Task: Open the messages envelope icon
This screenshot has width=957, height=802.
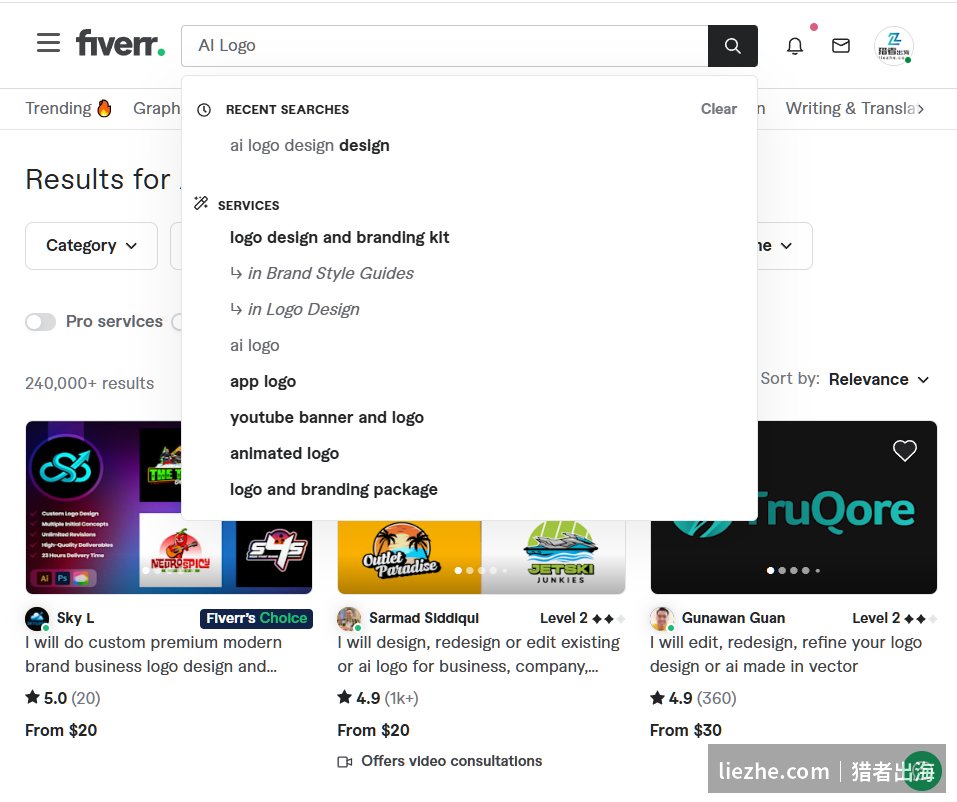Action: point(840,46)
